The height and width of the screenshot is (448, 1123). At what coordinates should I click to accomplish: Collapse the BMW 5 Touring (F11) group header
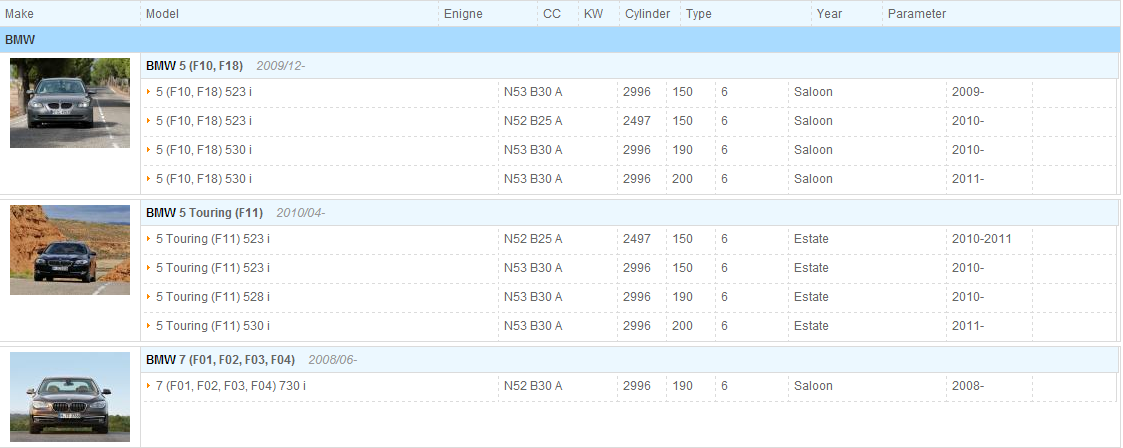pyautogui.click(x=630, y=213)
